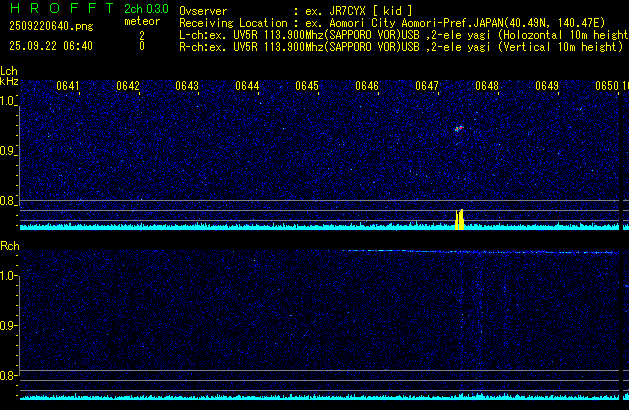
Task: Click the Lch 0.8 kHz axis label
Action: pos(8,201)
